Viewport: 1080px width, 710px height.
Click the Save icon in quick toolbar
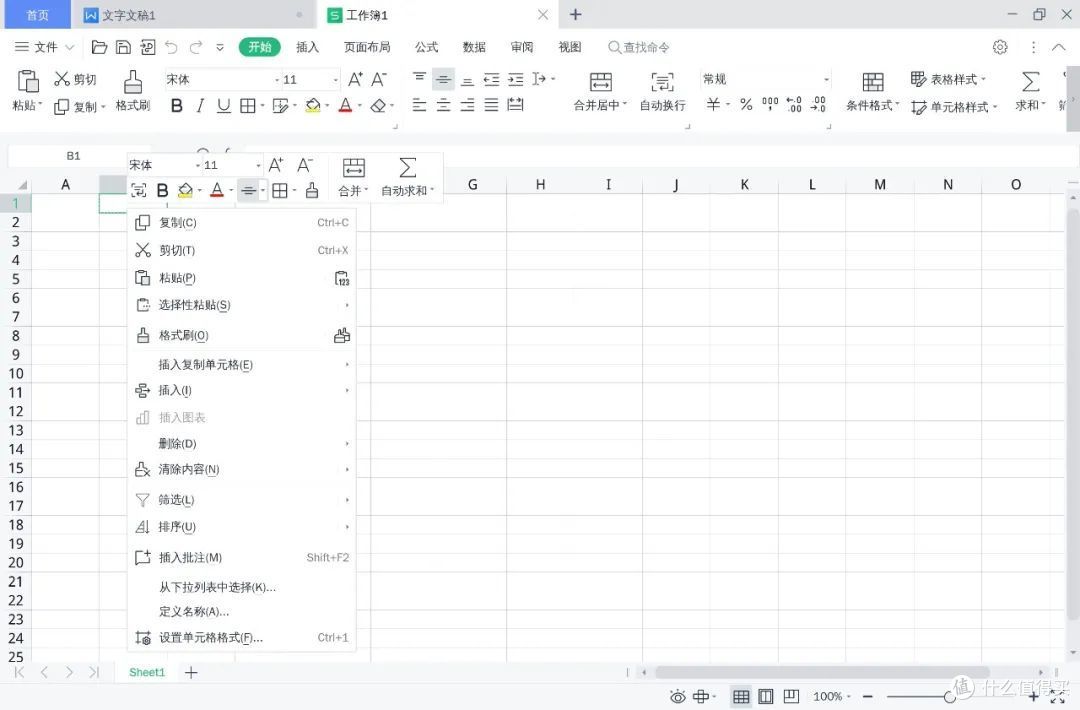coord(123,47)
